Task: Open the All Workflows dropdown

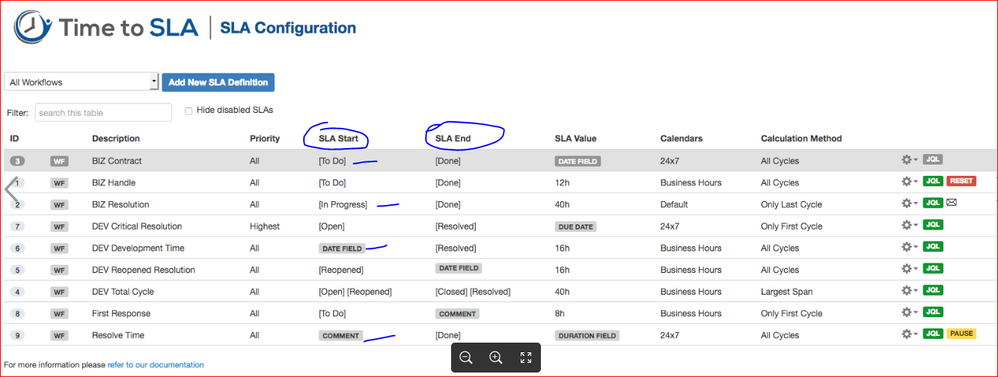Action: pyautogui.click(x=81, y=82)
